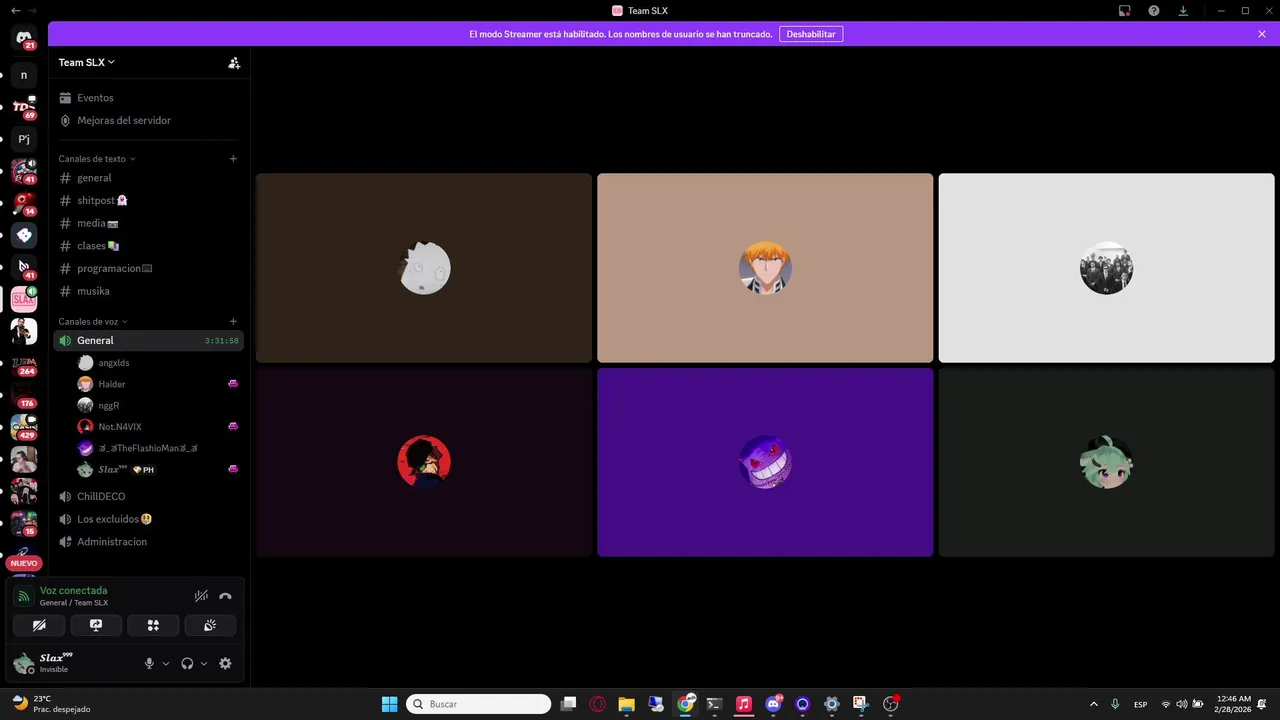This screenshot has height=720, width=1280.
Task: Join the Los excluidos voice channel
Action: 148,519
